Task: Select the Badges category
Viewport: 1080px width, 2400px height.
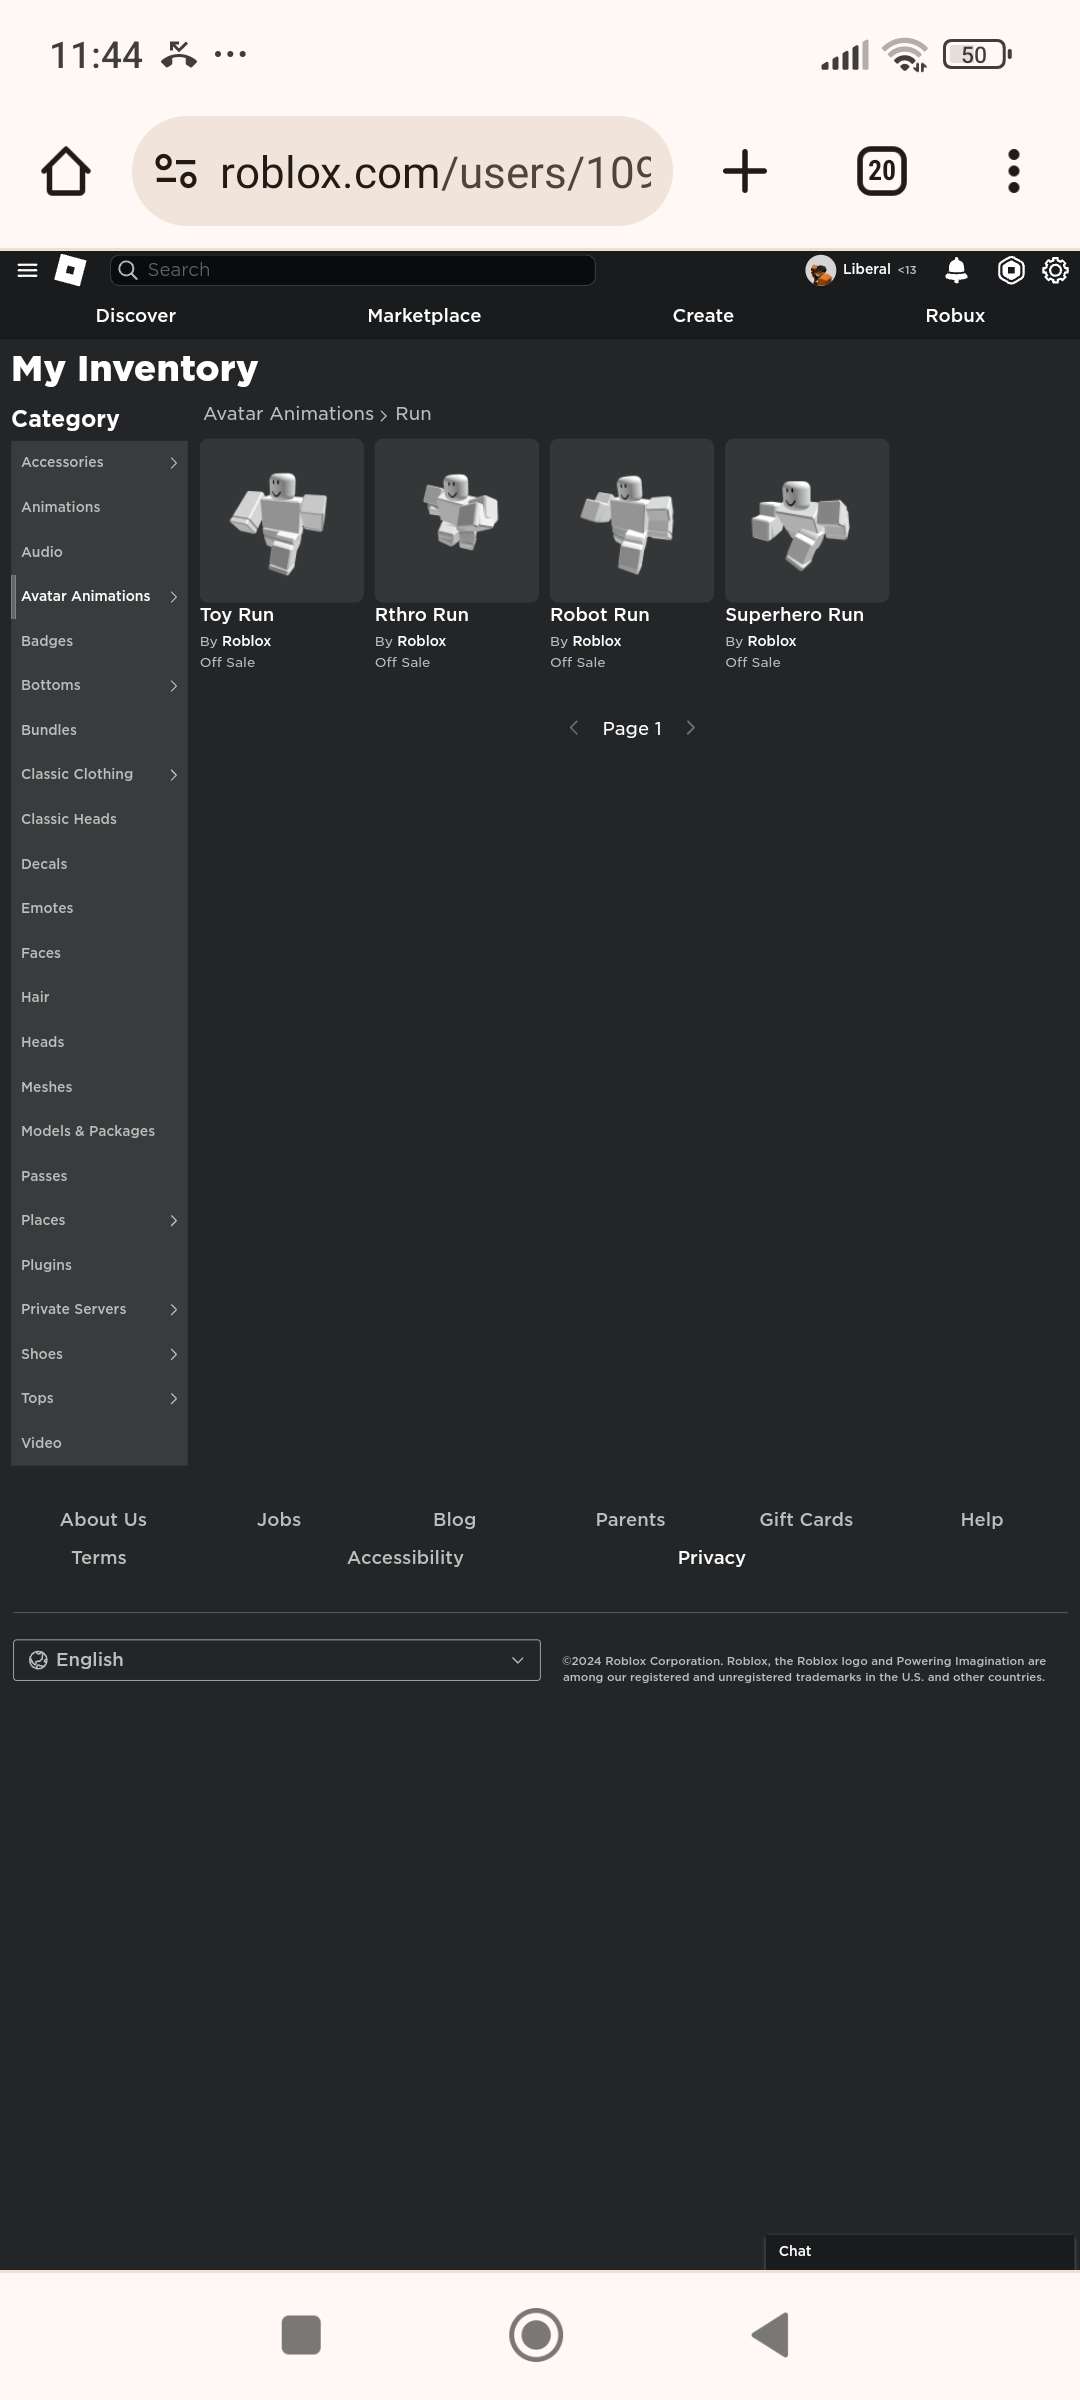Action: 99,641
